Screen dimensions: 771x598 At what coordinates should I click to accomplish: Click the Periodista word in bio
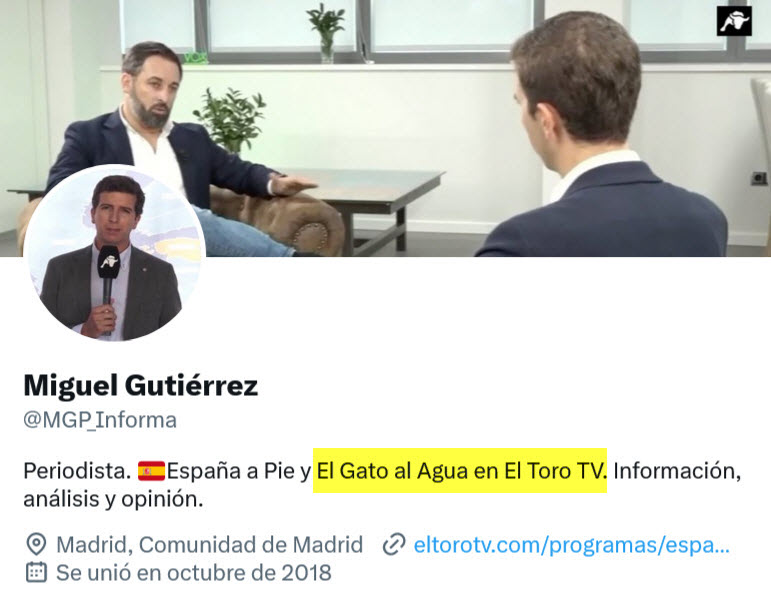pyautogui.click(x=77, y=471)
